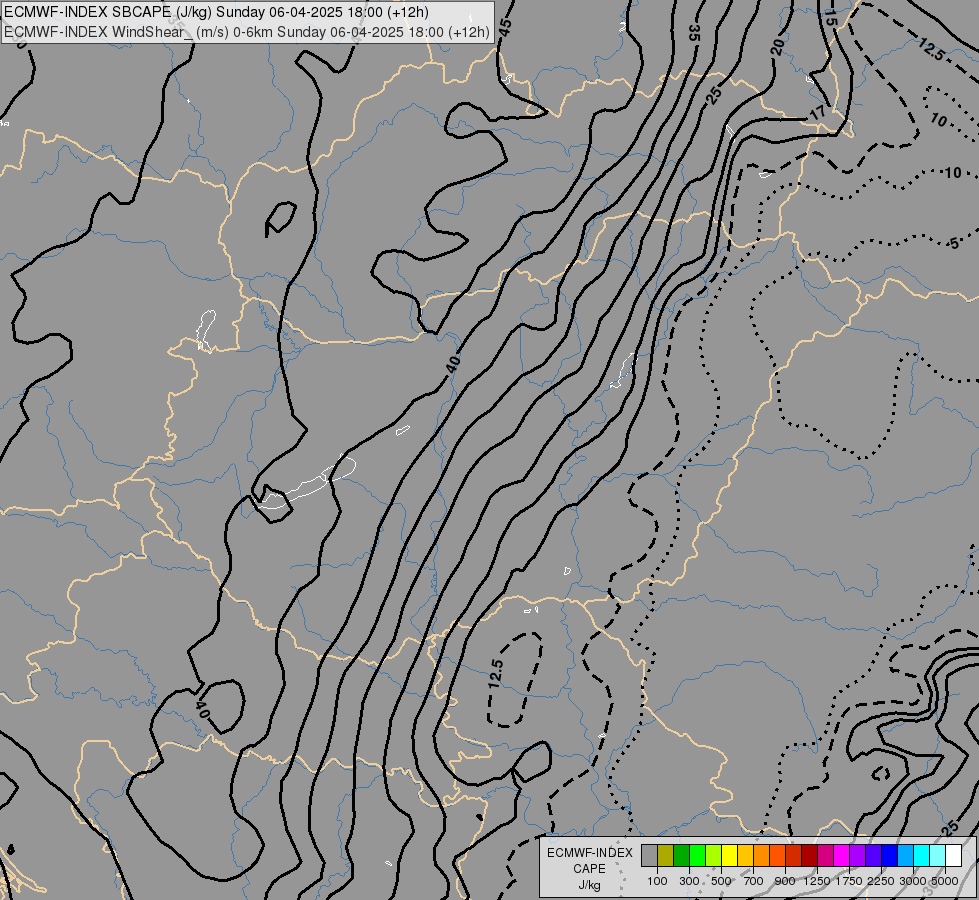The width and height of the screenshot is (979, 900).
Task: Select the bright green legend swatch
Action: tap(697, 856)
